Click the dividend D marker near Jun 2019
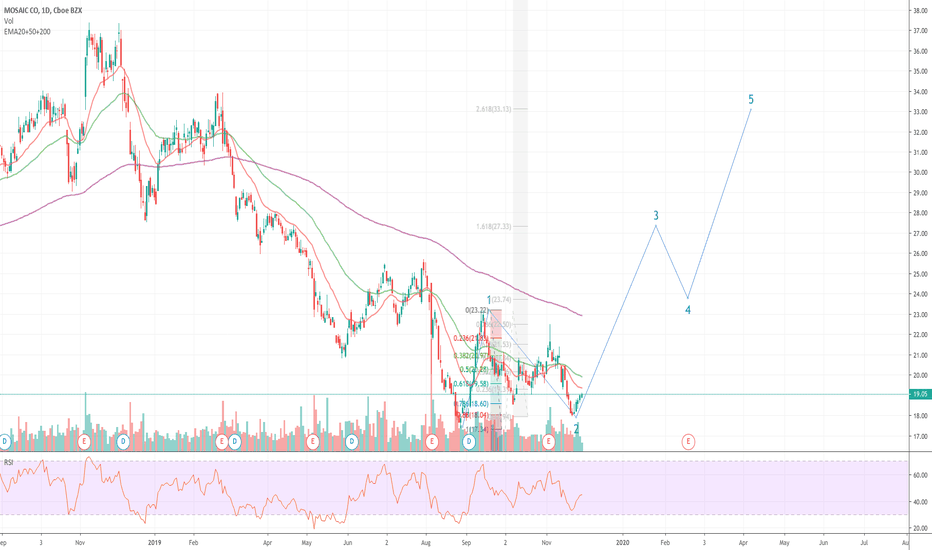Image resolution: width=932 pixels, height=550 pixels. pyautogui.click(x=352, y=441)
